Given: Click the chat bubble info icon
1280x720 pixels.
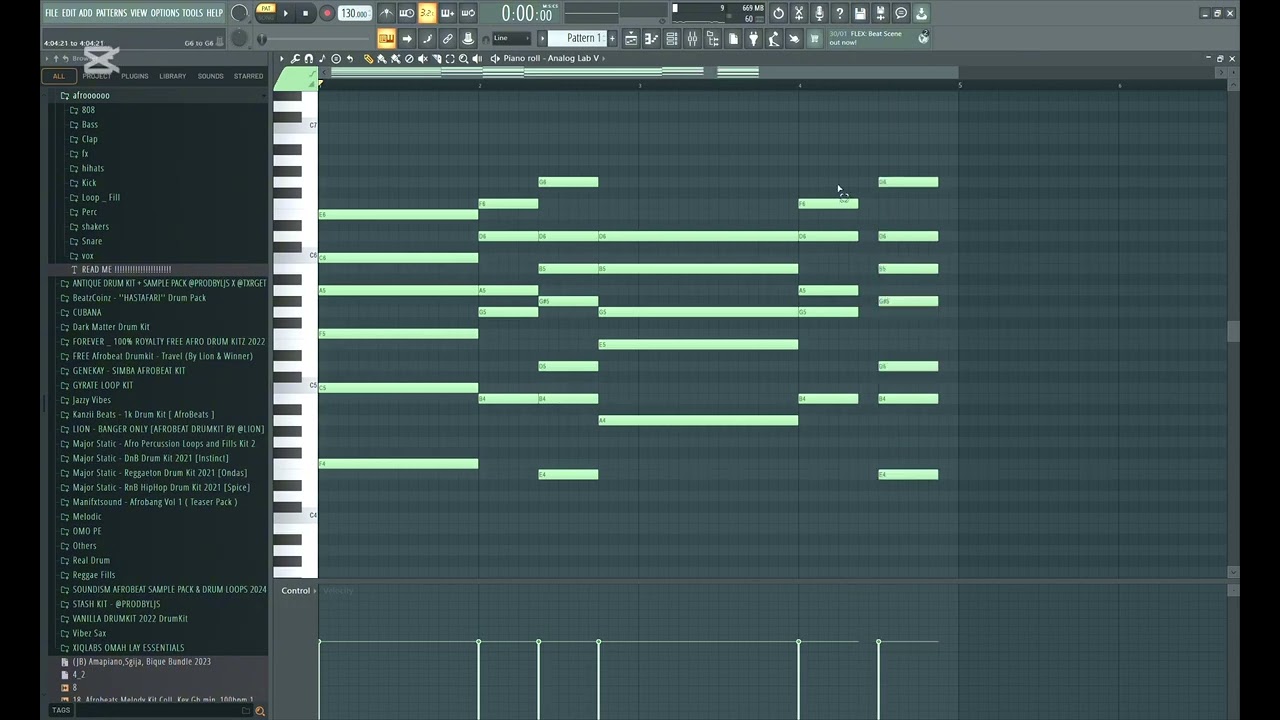Looking at the screenshot, I should click(900, 13).
